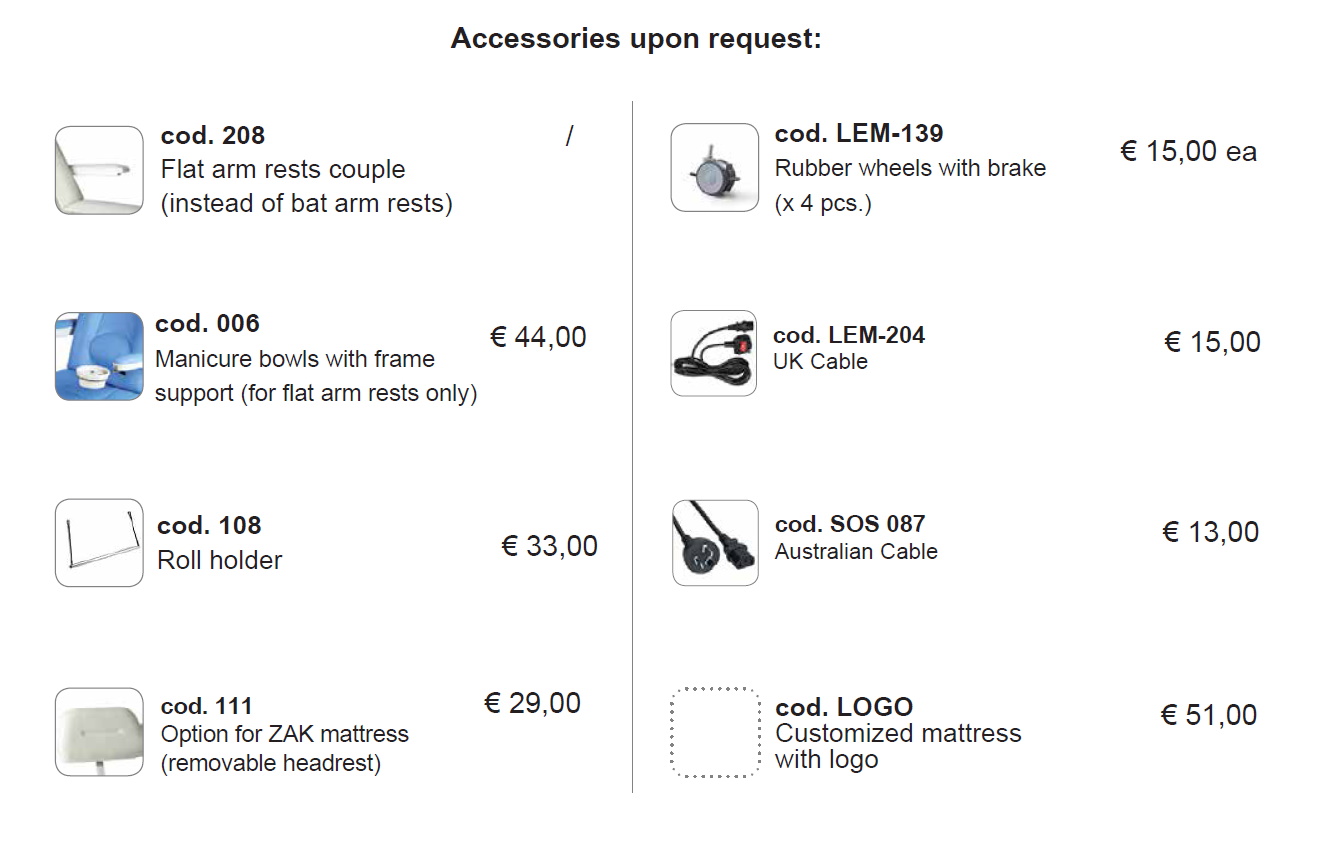Click the Accessories upon request heading
1319x859 pixels.
click(636, 39)
